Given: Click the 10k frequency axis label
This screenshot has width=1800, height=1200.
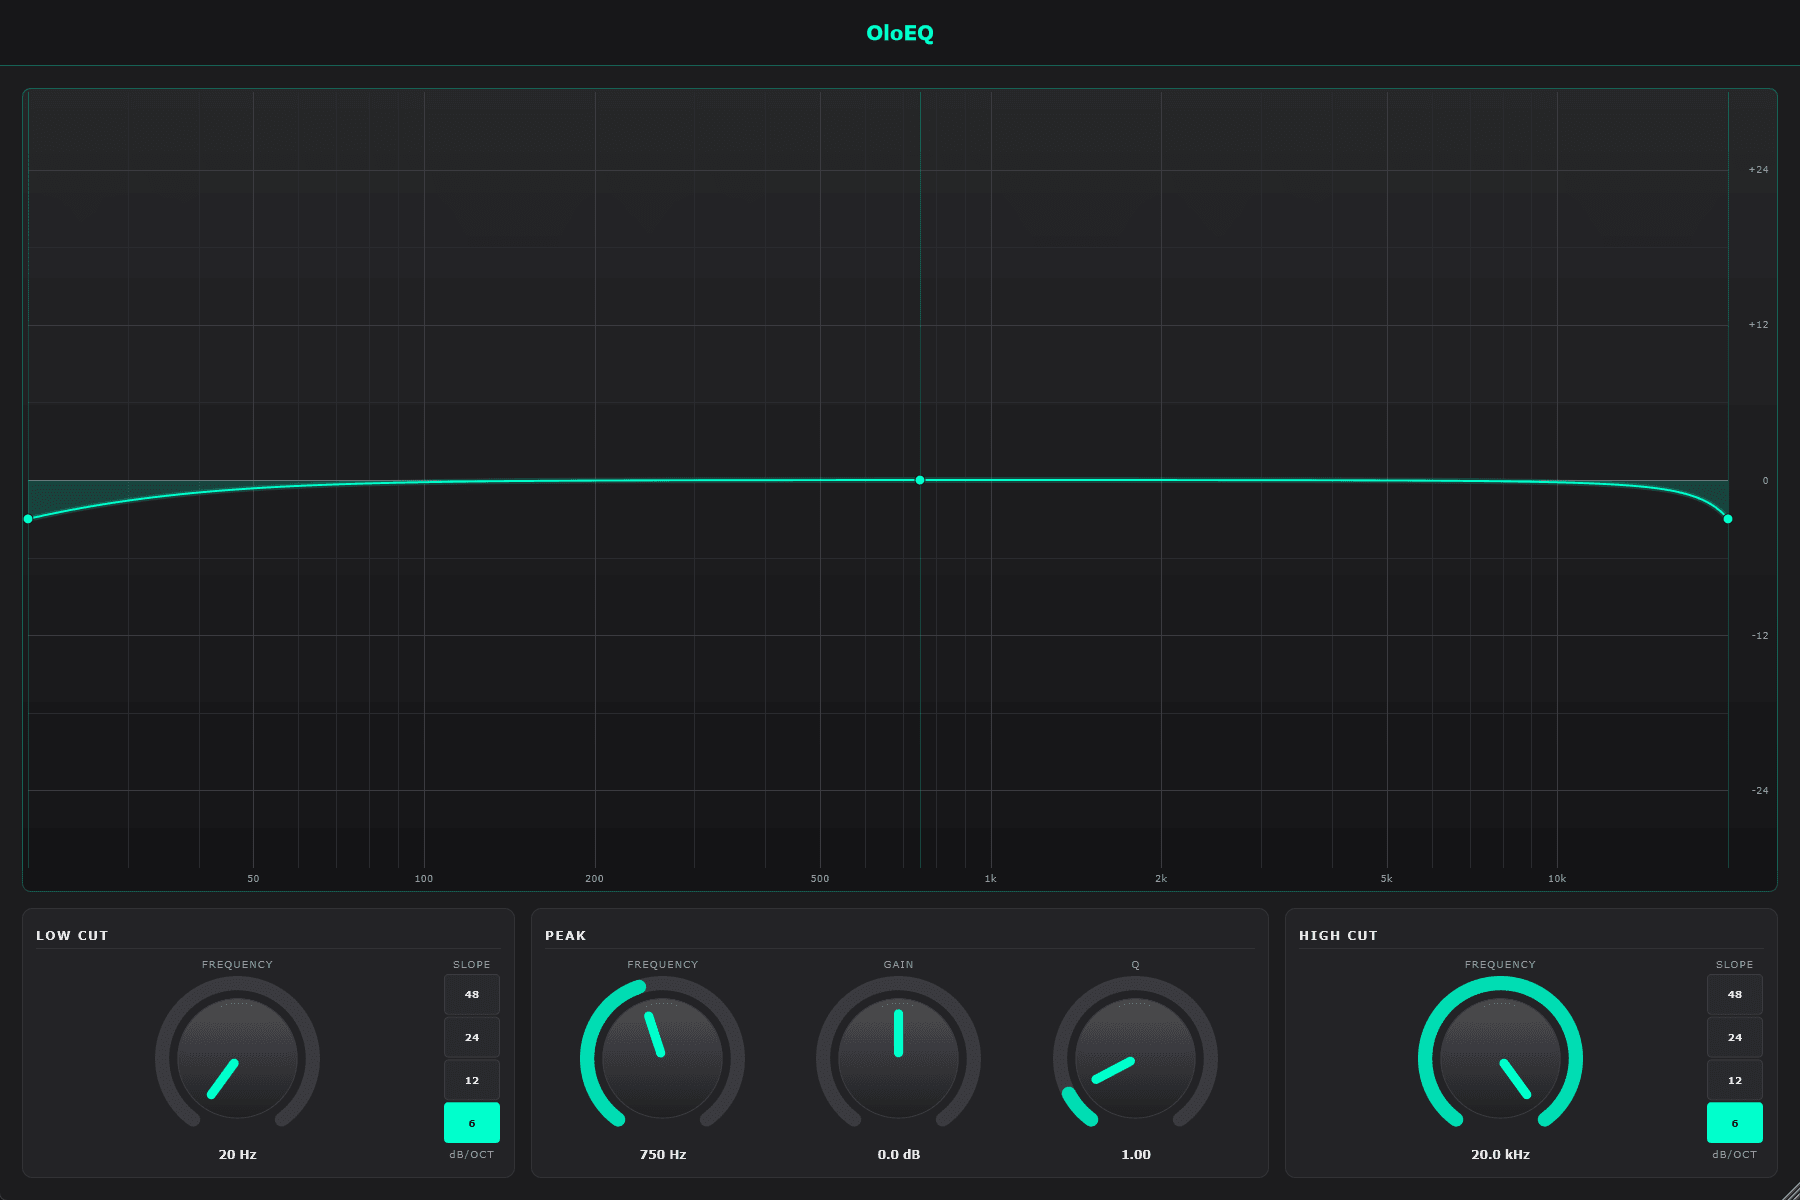Looking at the screenshot, I should coord(1557,879).
